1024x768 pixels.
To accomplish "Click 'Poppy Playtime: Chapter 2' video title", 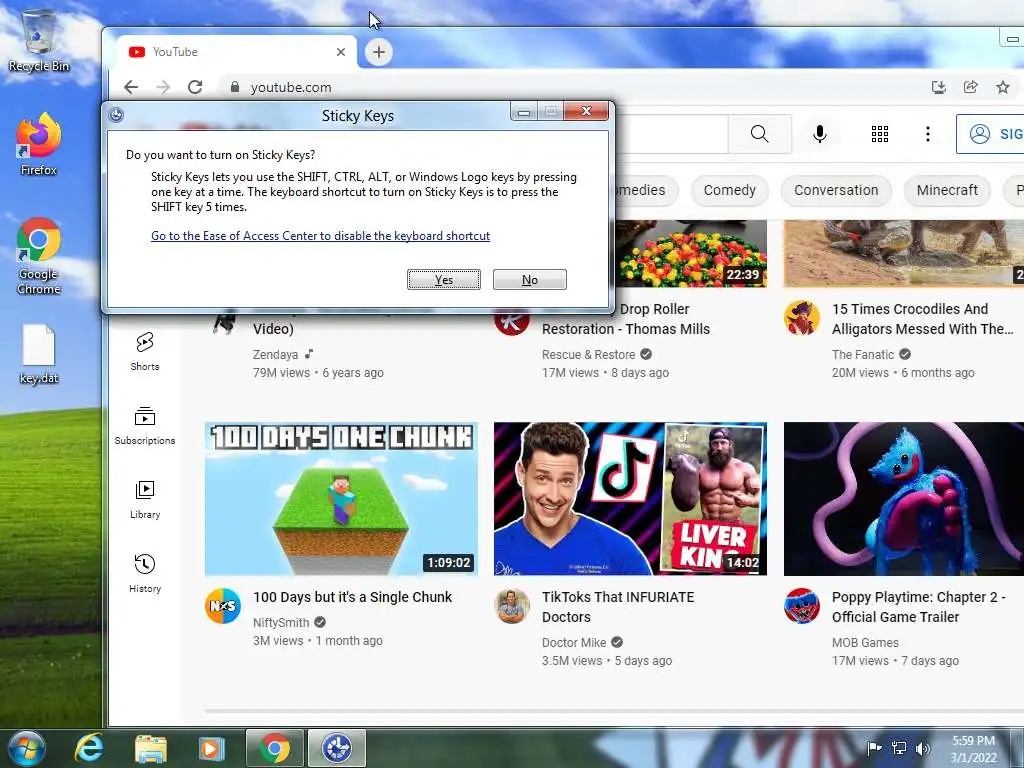I will click(x=918, y=607).
